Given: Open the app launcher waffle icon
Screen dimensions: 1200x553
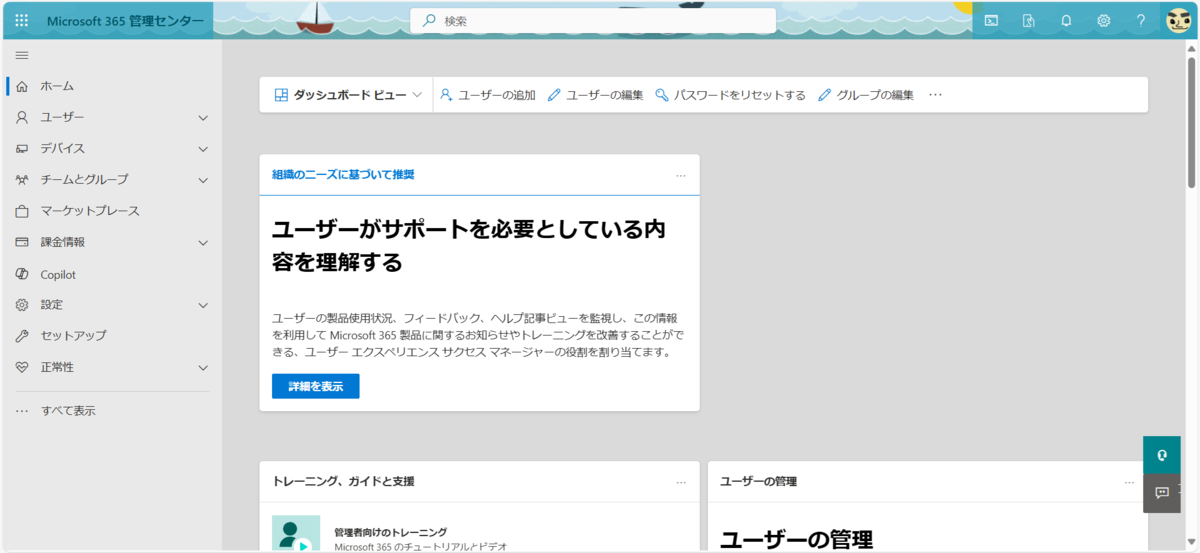Looking at the screenshot, I should pos(21,20).
